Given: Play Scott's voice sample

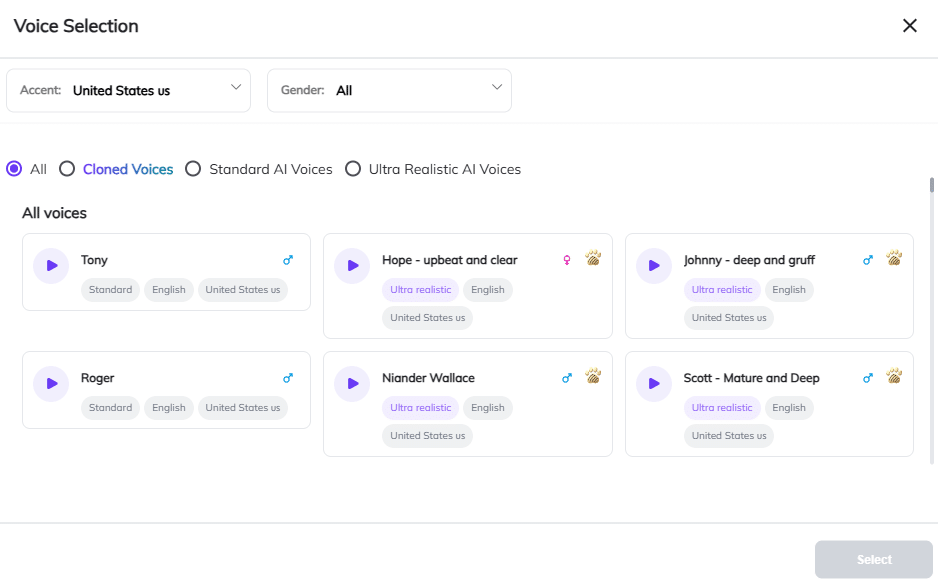Looking at the screenshot, I should coord(653,383).
